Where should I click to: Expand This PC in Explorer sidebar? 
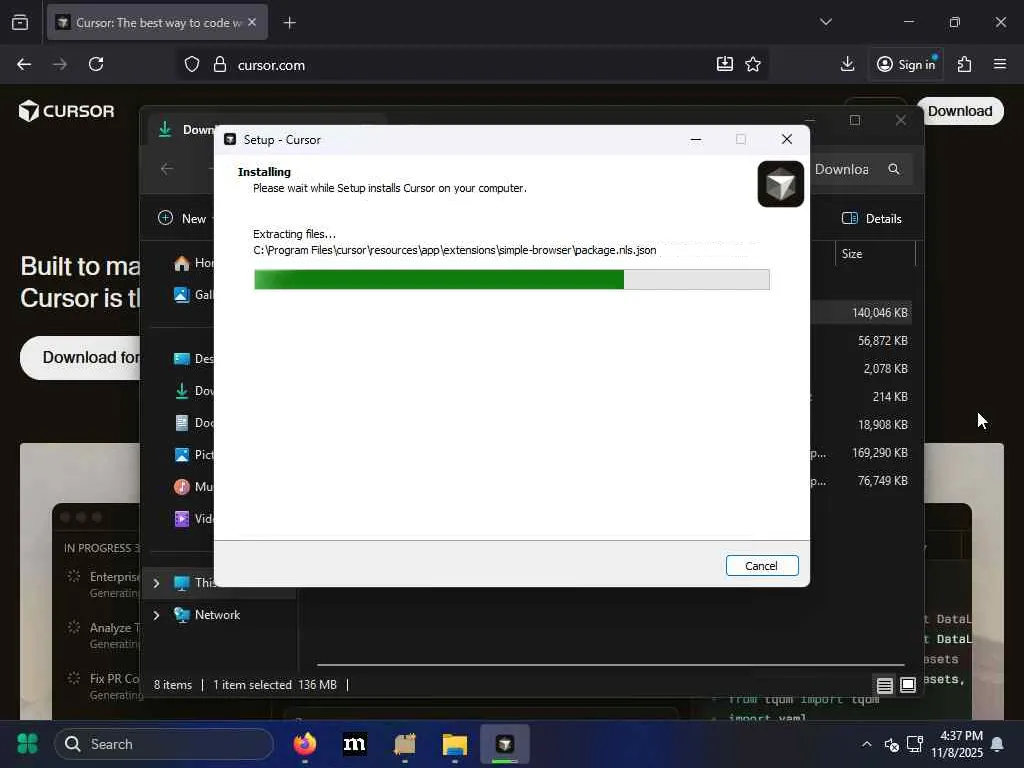click(156, 583)
